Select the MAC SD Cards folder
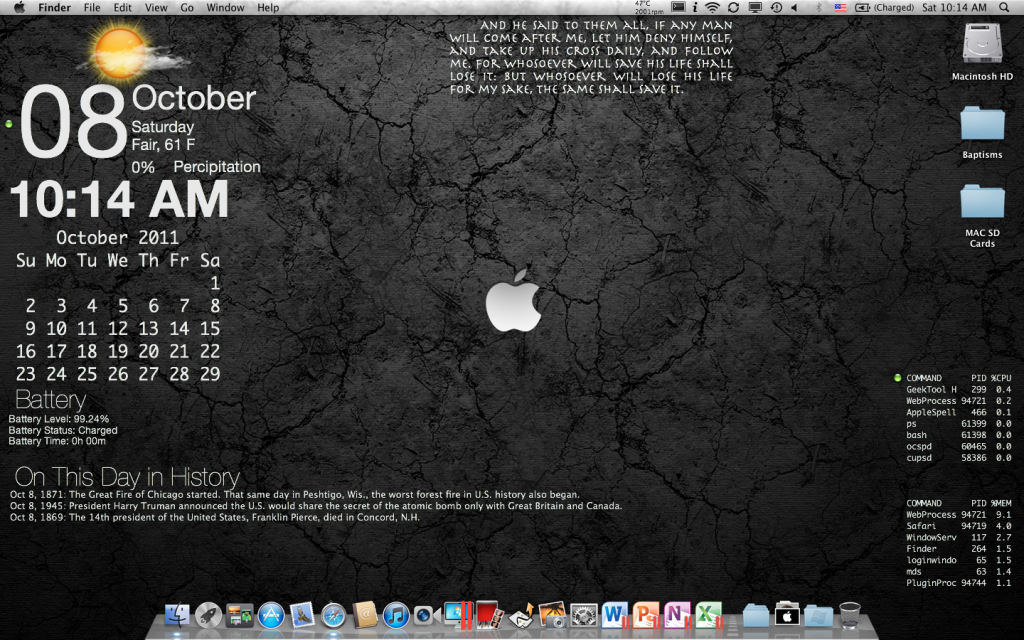Screen dimensions: 1024x640 (982, 201)
